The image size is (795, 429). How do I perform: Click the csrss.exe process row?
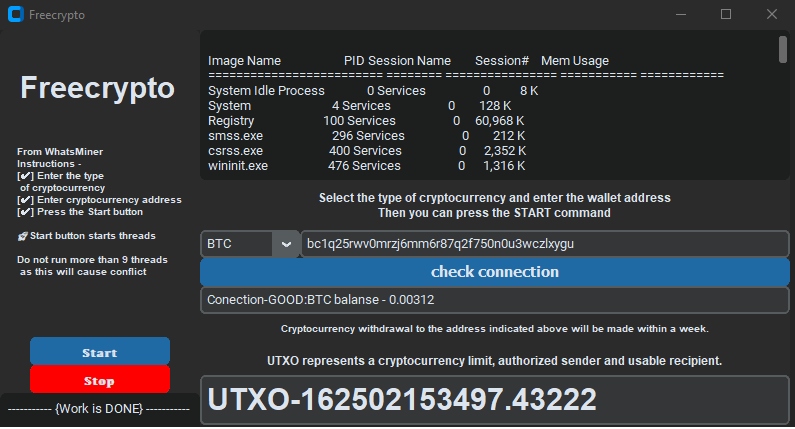pos(367,151)
